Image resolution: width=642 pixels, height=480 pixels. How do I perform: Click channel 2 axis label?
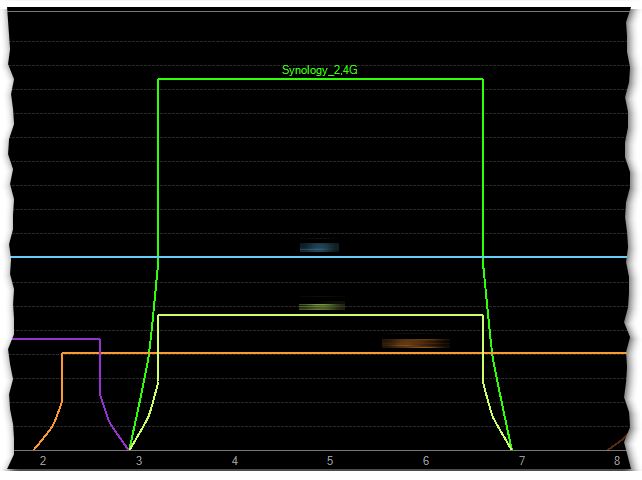pyautogui.click(x=43, y=461)
